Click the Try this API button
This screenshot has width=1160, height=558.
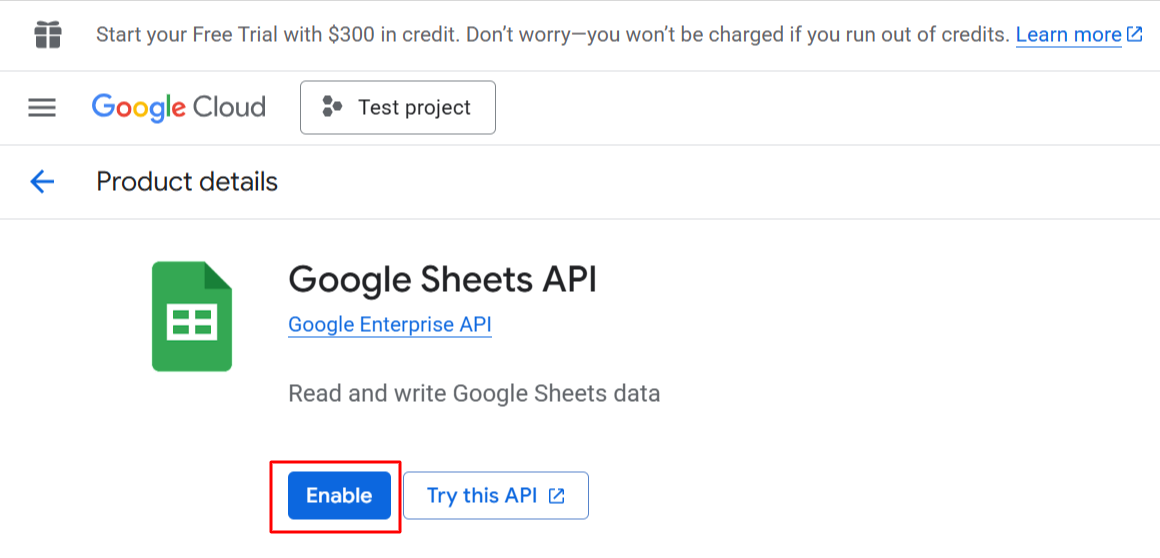(495, 496)
